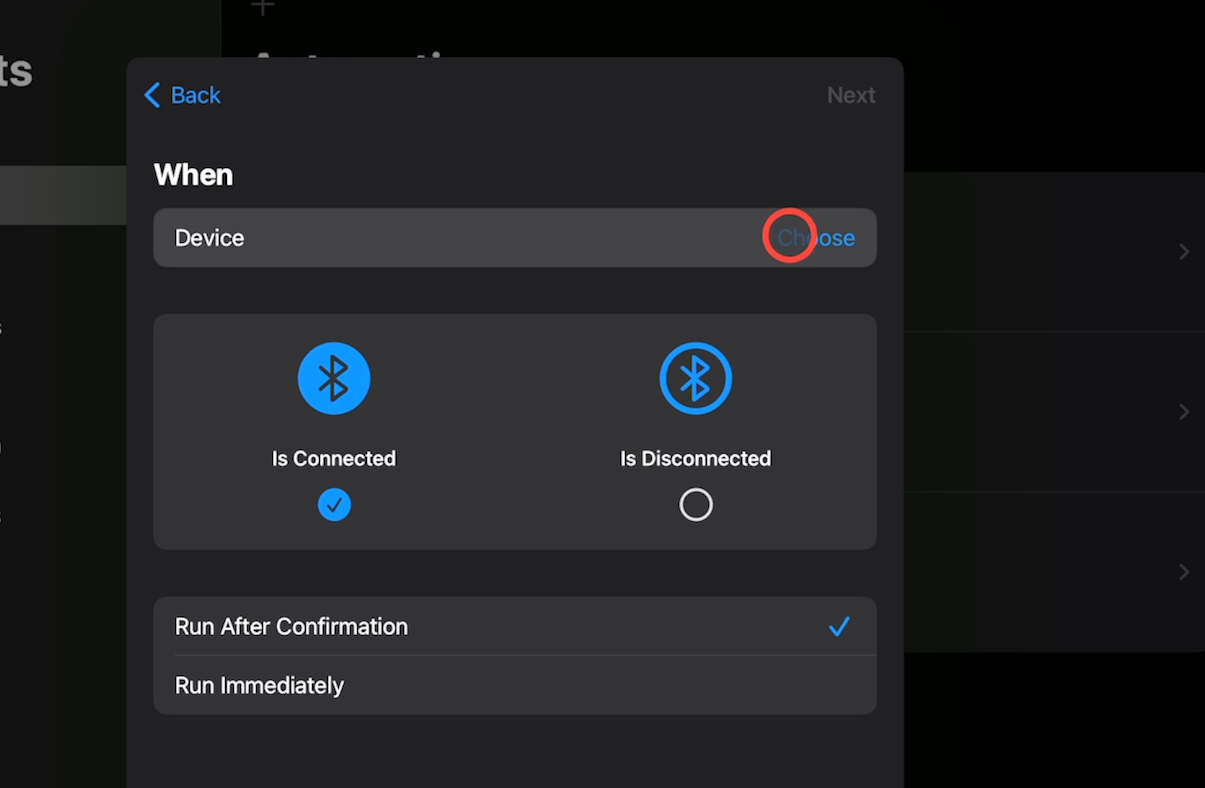Open first automation row chevron in background window
1205x788 pixels.
(1184, 252)
